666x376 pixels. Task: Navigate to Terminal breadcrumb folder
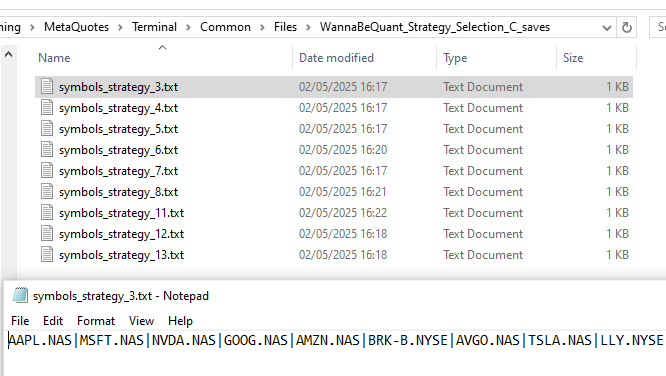click(x=154, y=27)
